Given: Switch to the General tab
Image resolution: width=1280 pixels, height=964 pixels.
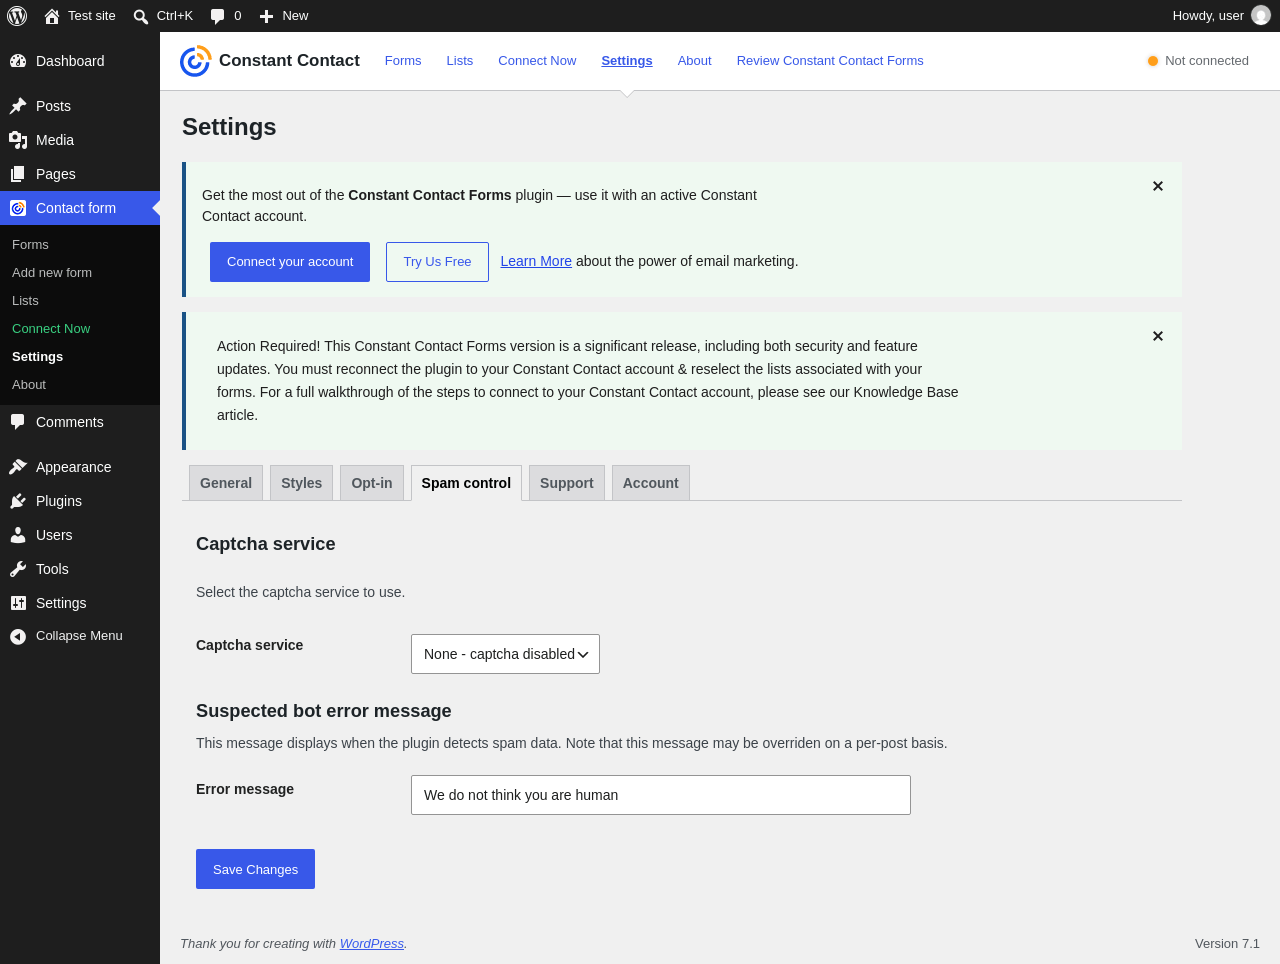Looking at the screenshot, I should (x=226, y=483).
